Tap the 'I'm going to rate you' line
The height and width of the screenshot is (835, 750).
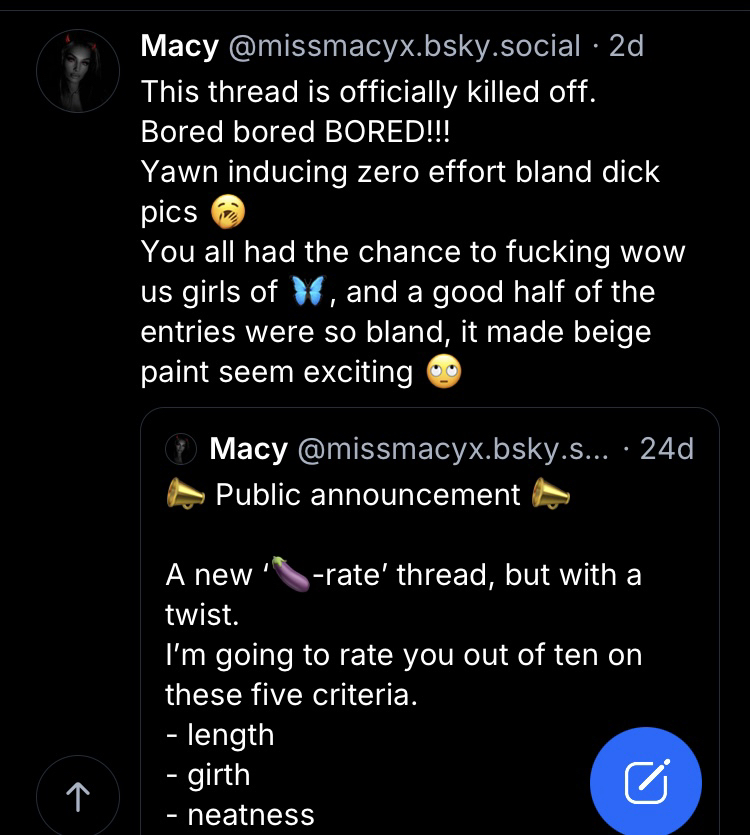click(x=403, y=656)
